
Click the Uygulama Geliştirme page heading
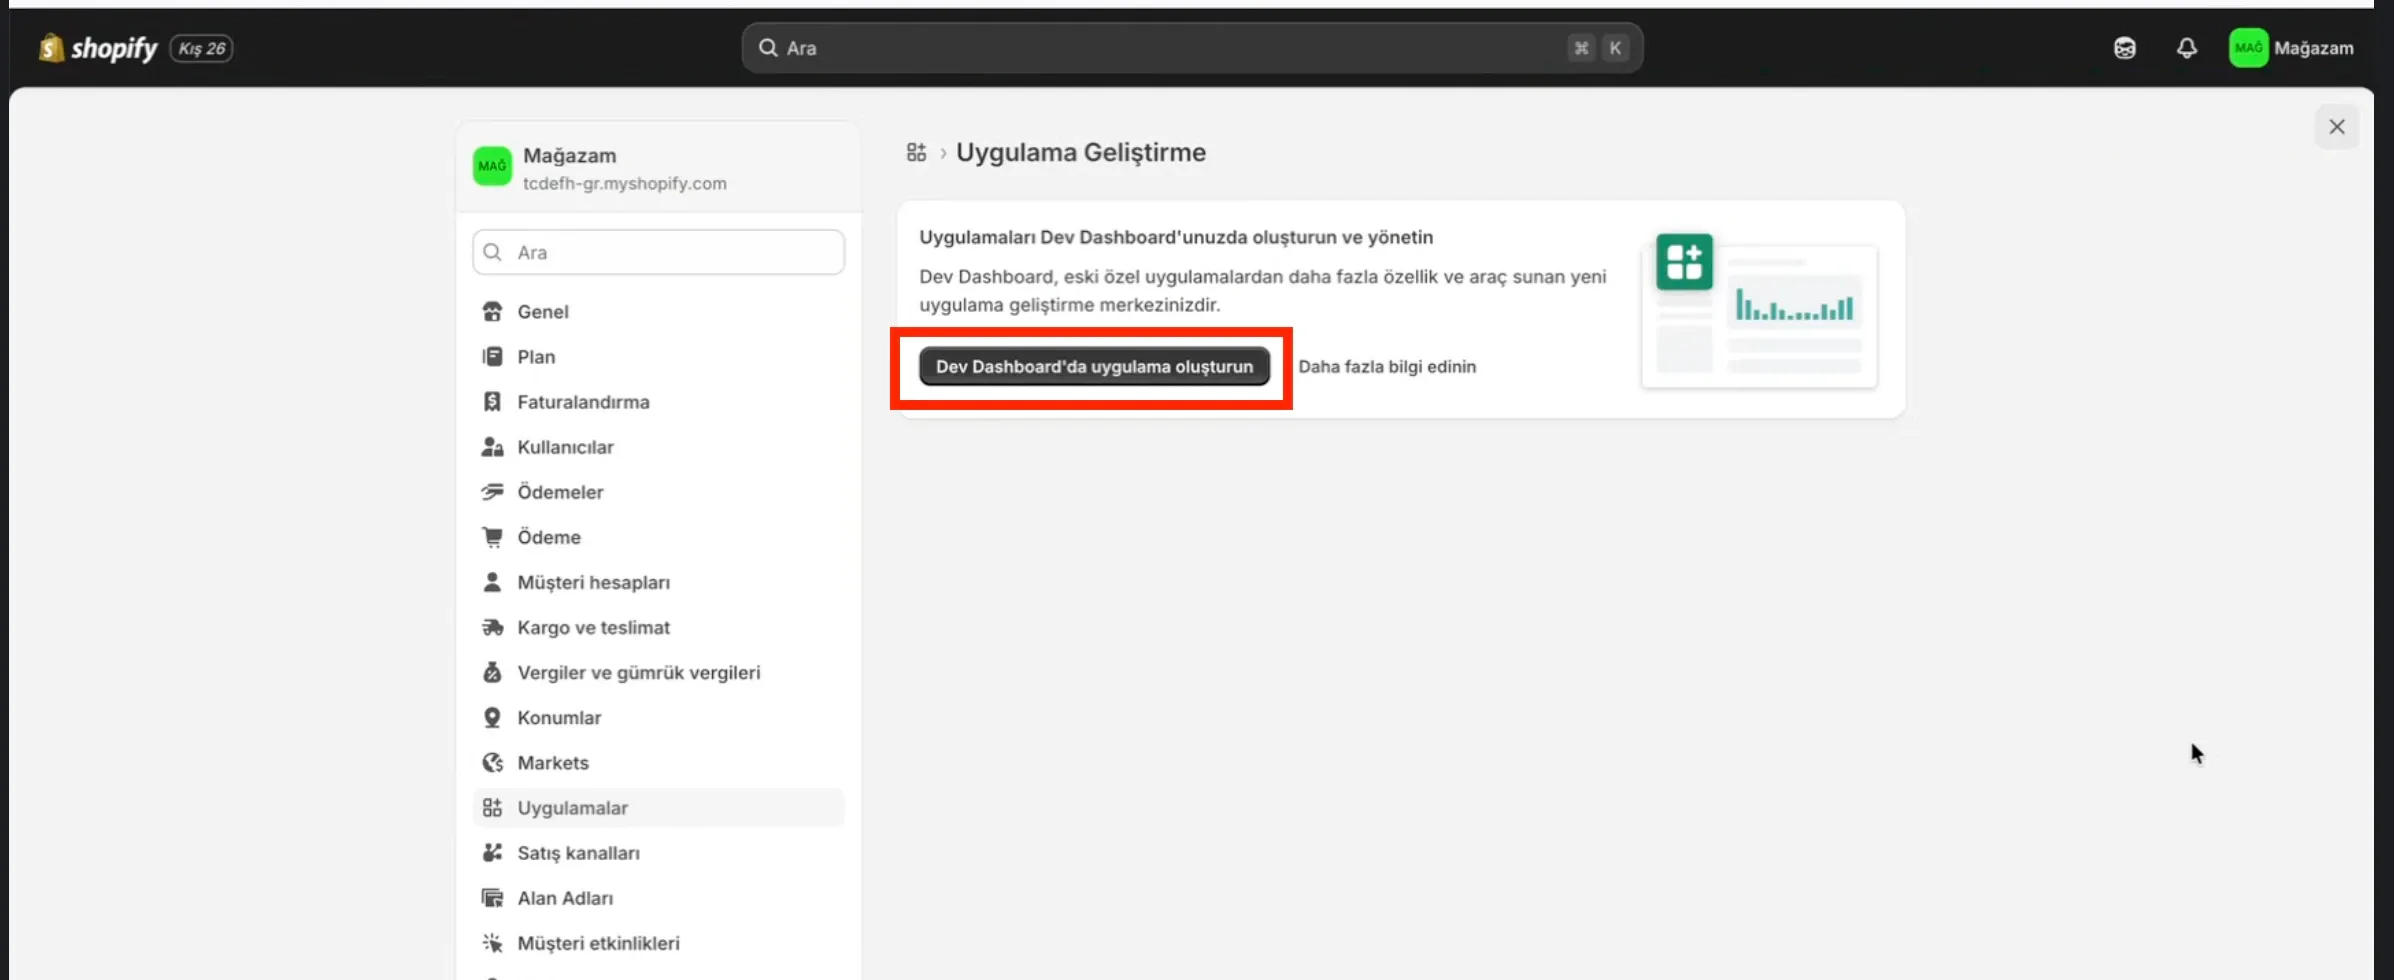point(1081,152)
